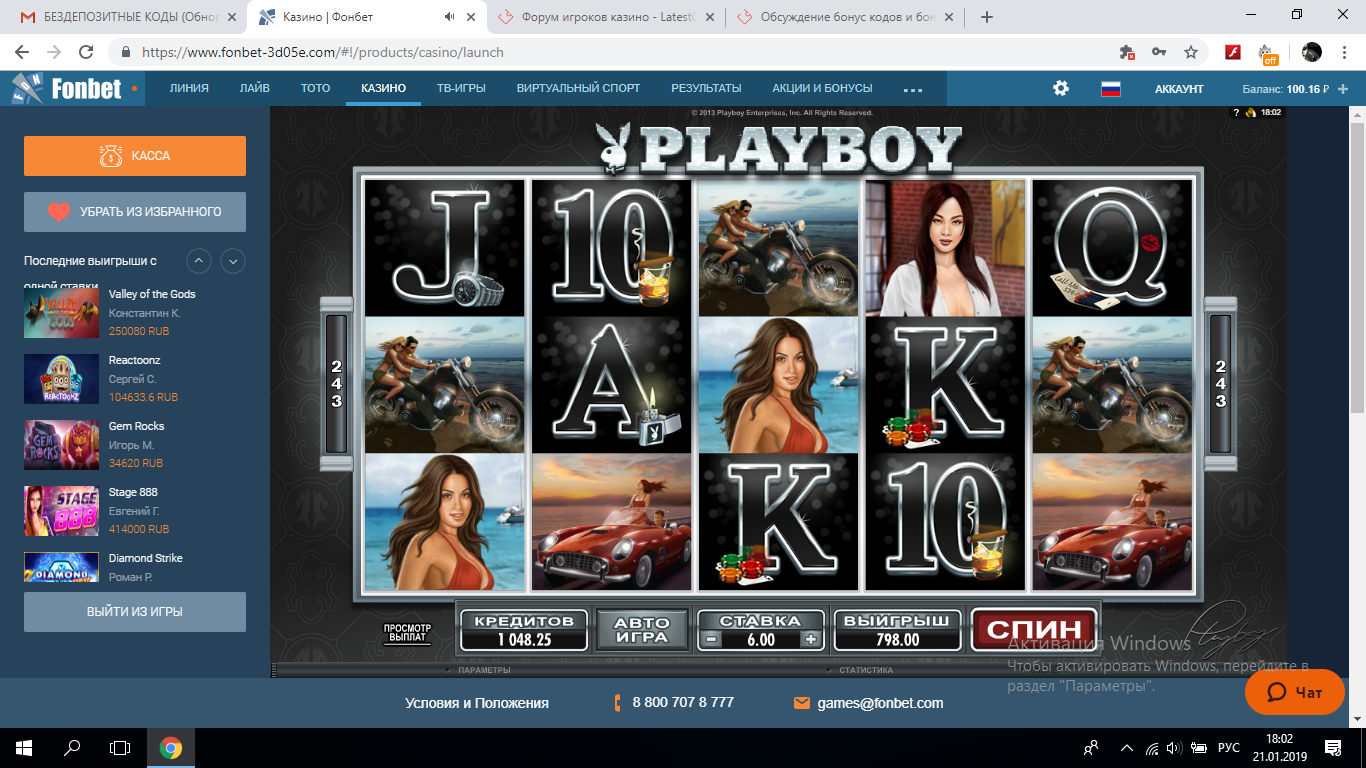Switch to the Лайв navigation tab
The image size is (1366, 768).
[254, 88]
